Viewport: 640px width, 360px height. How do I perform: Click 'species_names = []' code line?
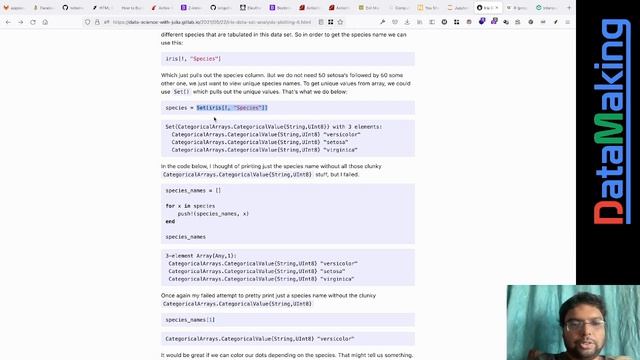coord(193,191)
